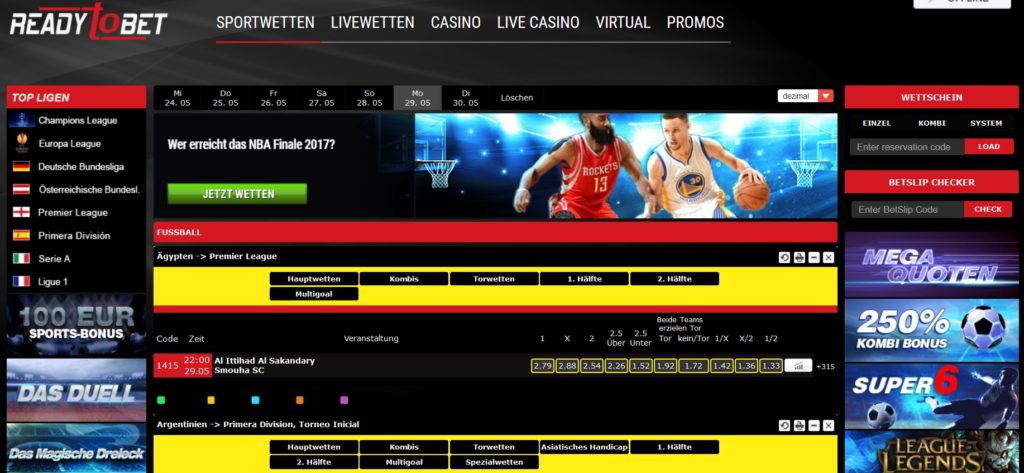Open the Sportwetten menu
This screenshot has height=473, width=1024.
point(265,23)
